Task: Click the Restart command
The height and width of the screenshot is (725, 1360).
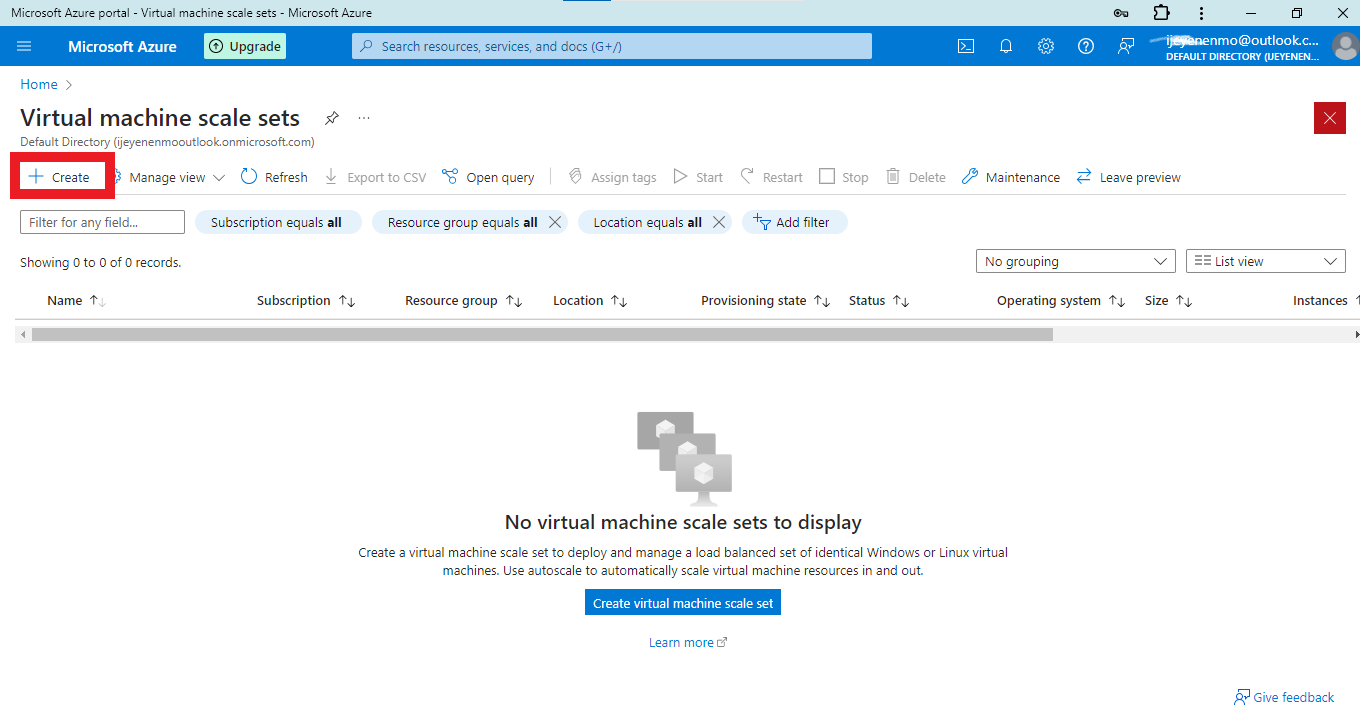Action: (771, 177)
